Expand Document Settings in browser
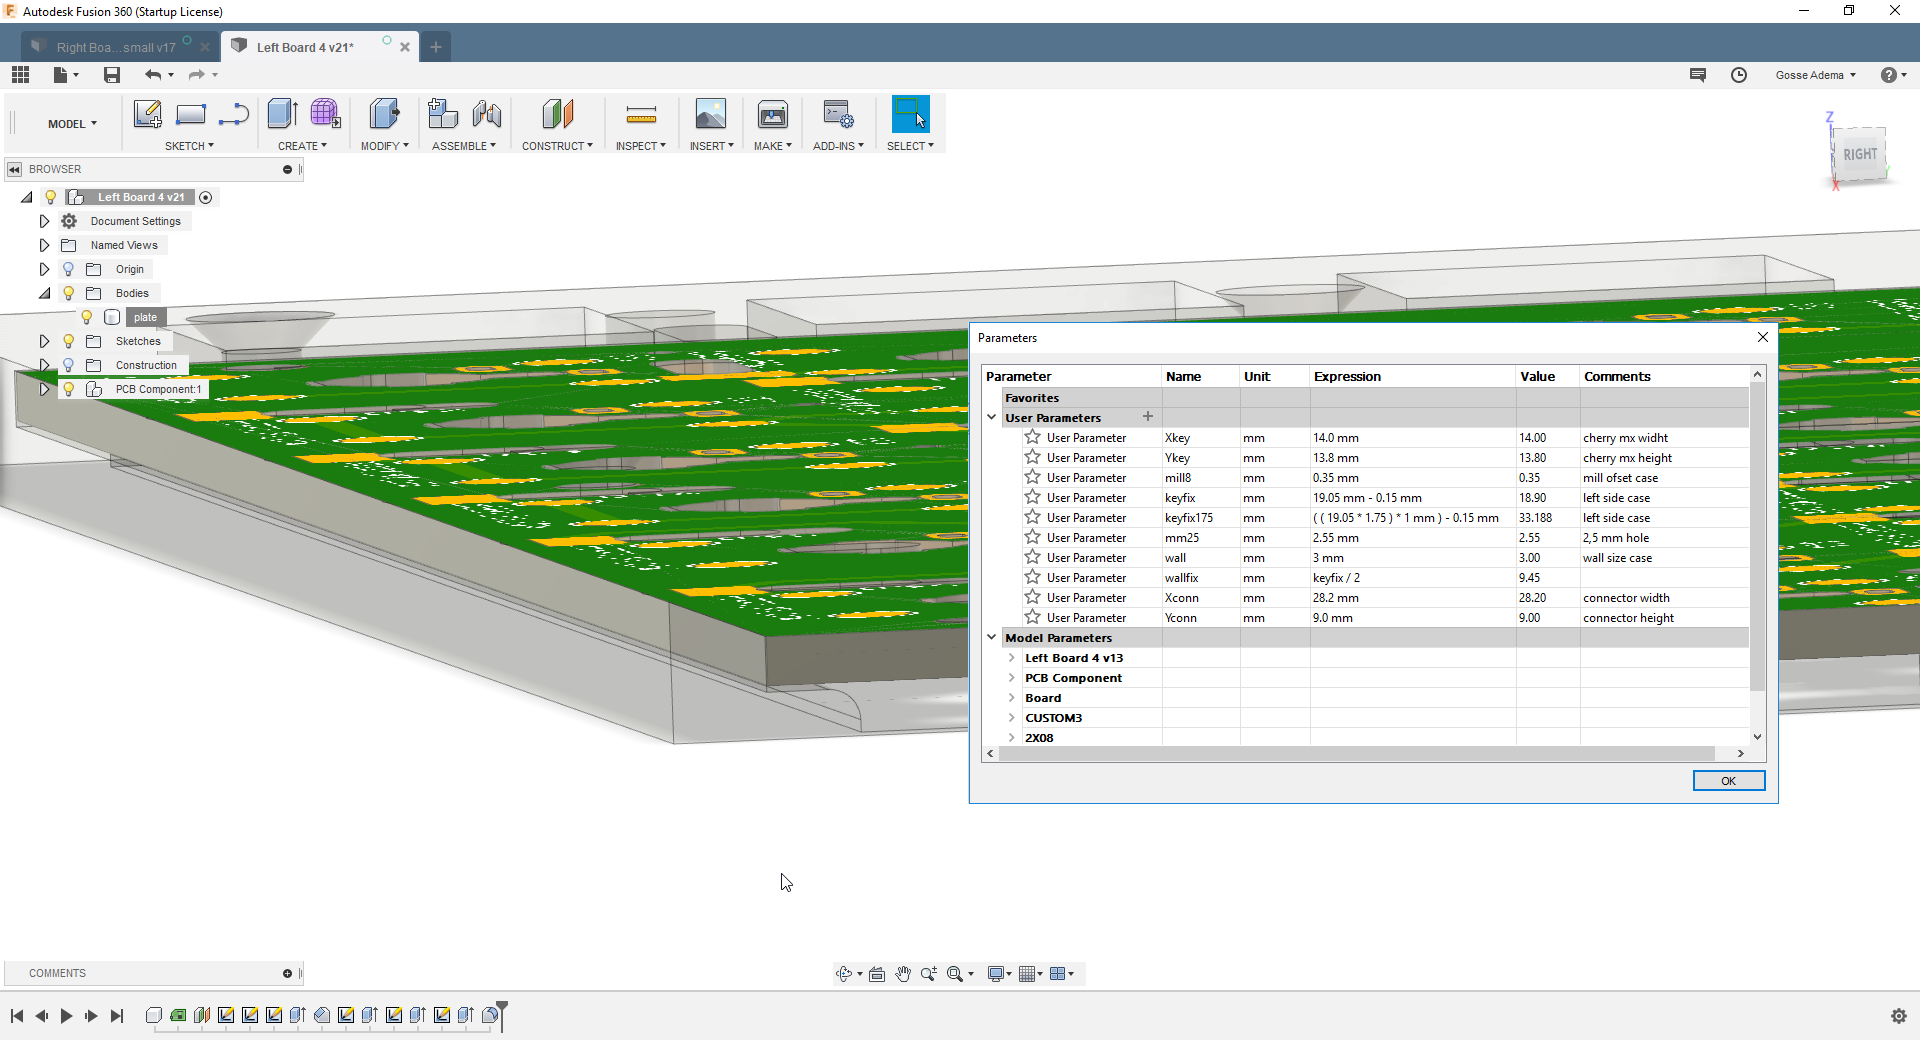 (44, 221)
